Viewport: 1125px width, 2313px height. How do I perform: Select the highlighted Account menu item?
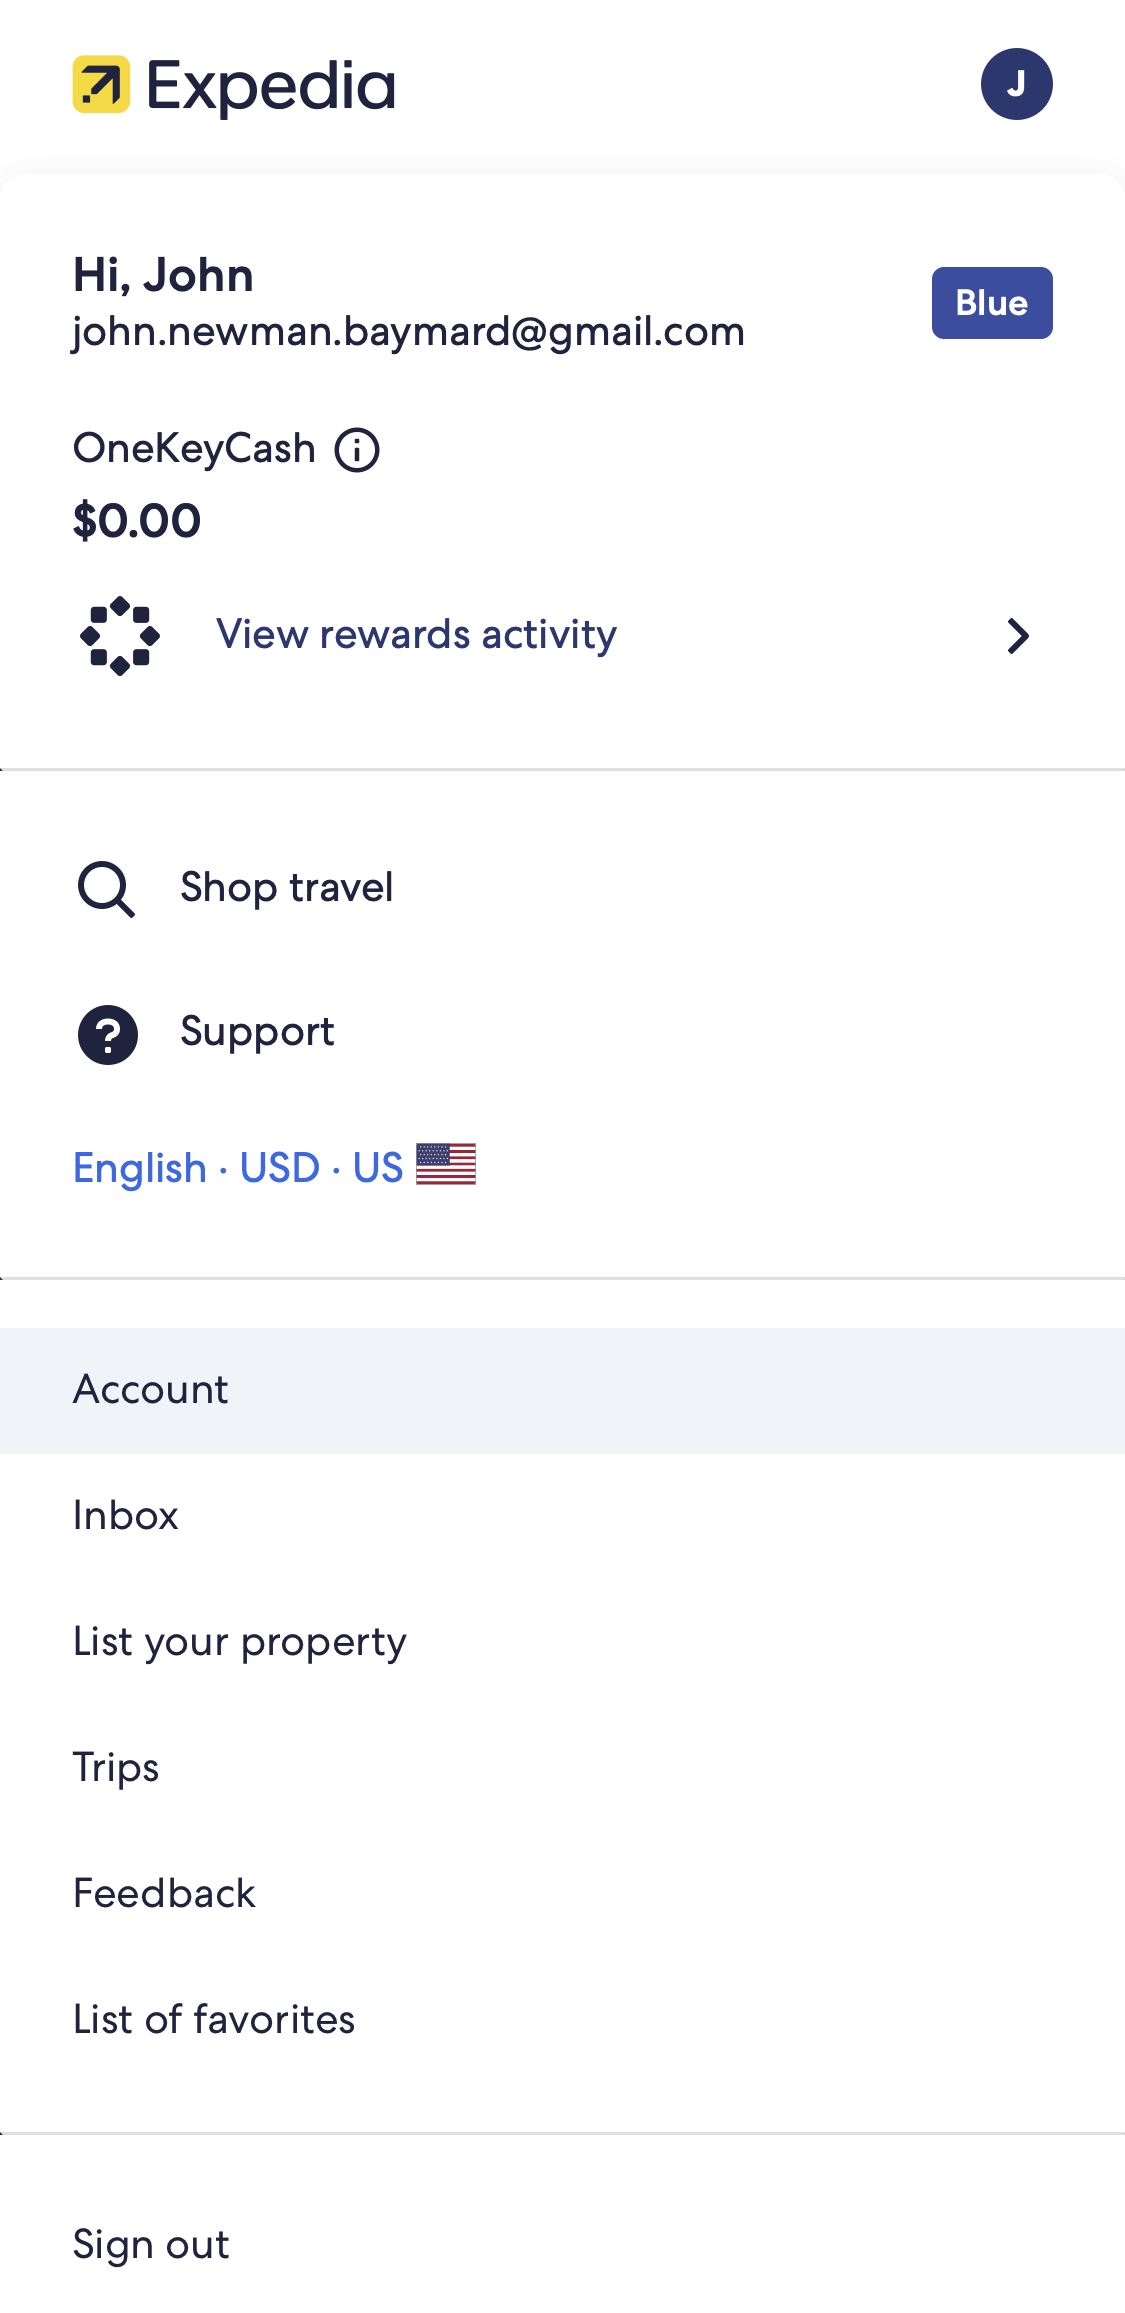(x=150, y=1390)
